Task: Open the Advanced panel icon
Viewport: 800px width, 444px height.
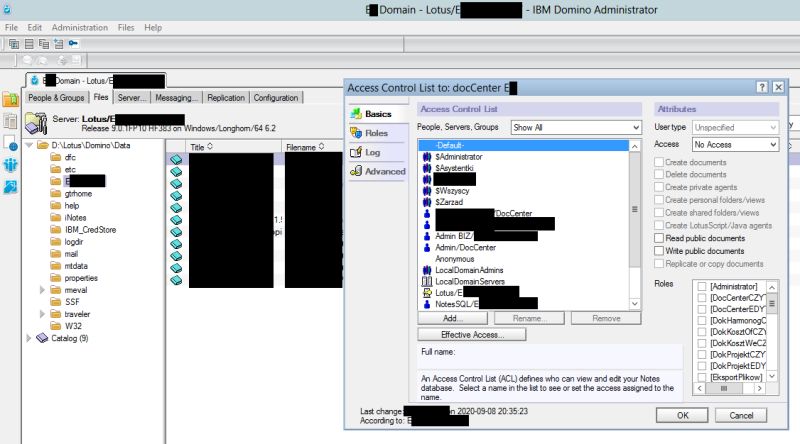Action: pos(356,171)
